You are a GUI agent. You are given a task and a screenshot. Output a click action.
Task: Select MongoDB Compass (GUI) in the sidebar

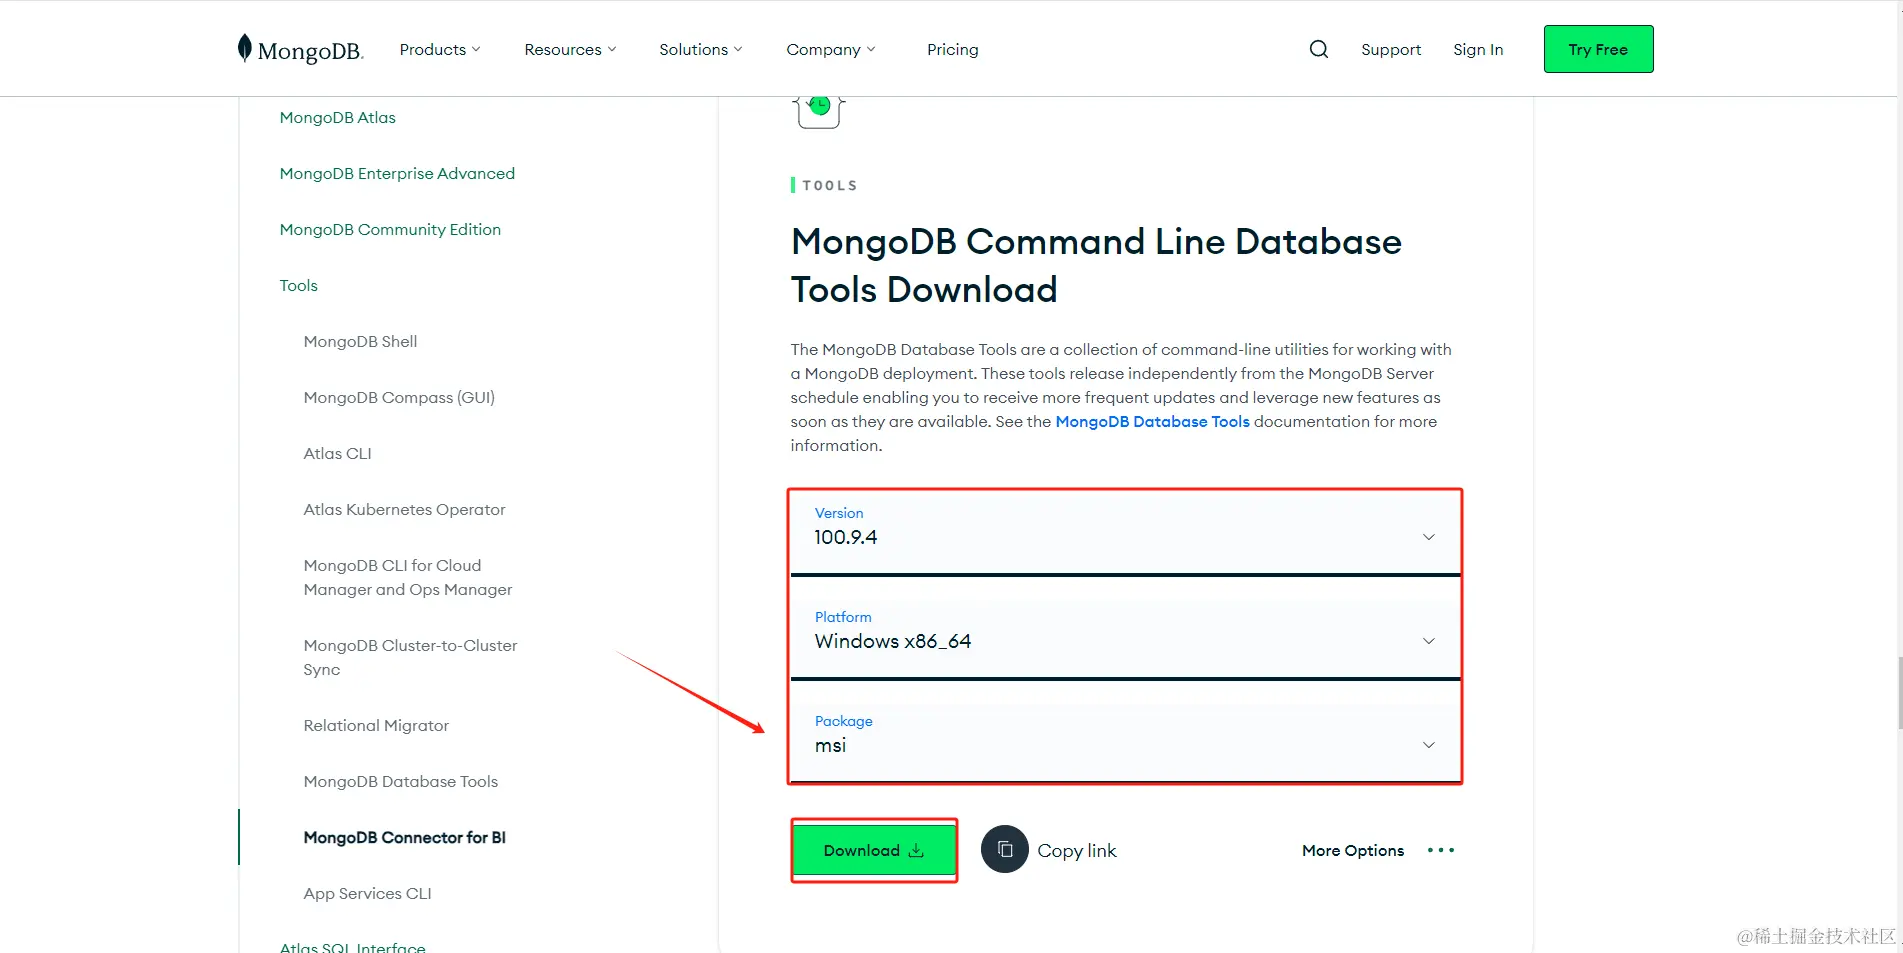point(398,397)
